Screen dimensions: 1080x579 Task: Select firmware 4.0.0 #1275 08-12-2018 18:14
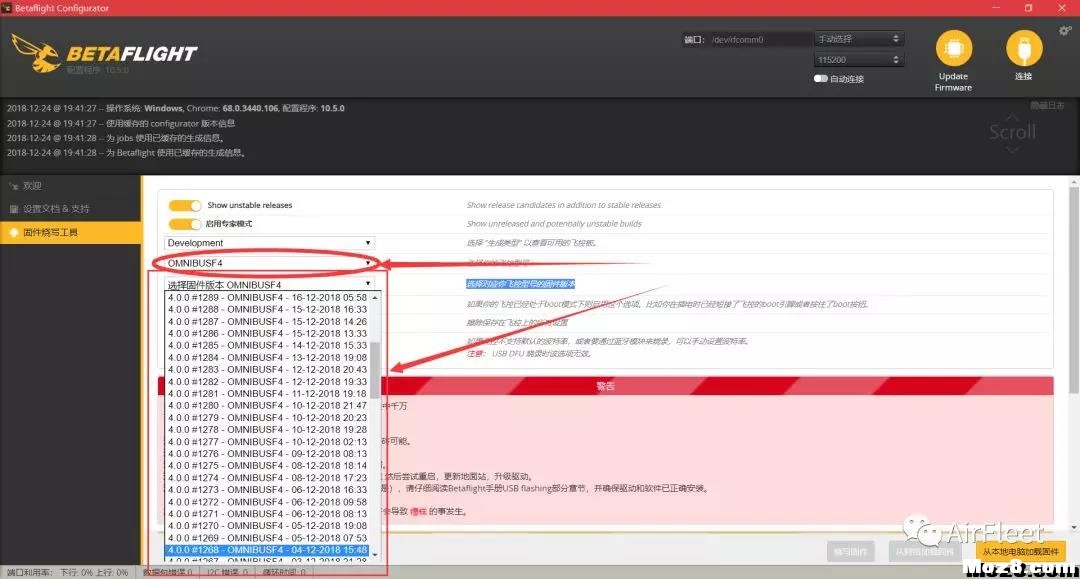click(x=267, y=466)
